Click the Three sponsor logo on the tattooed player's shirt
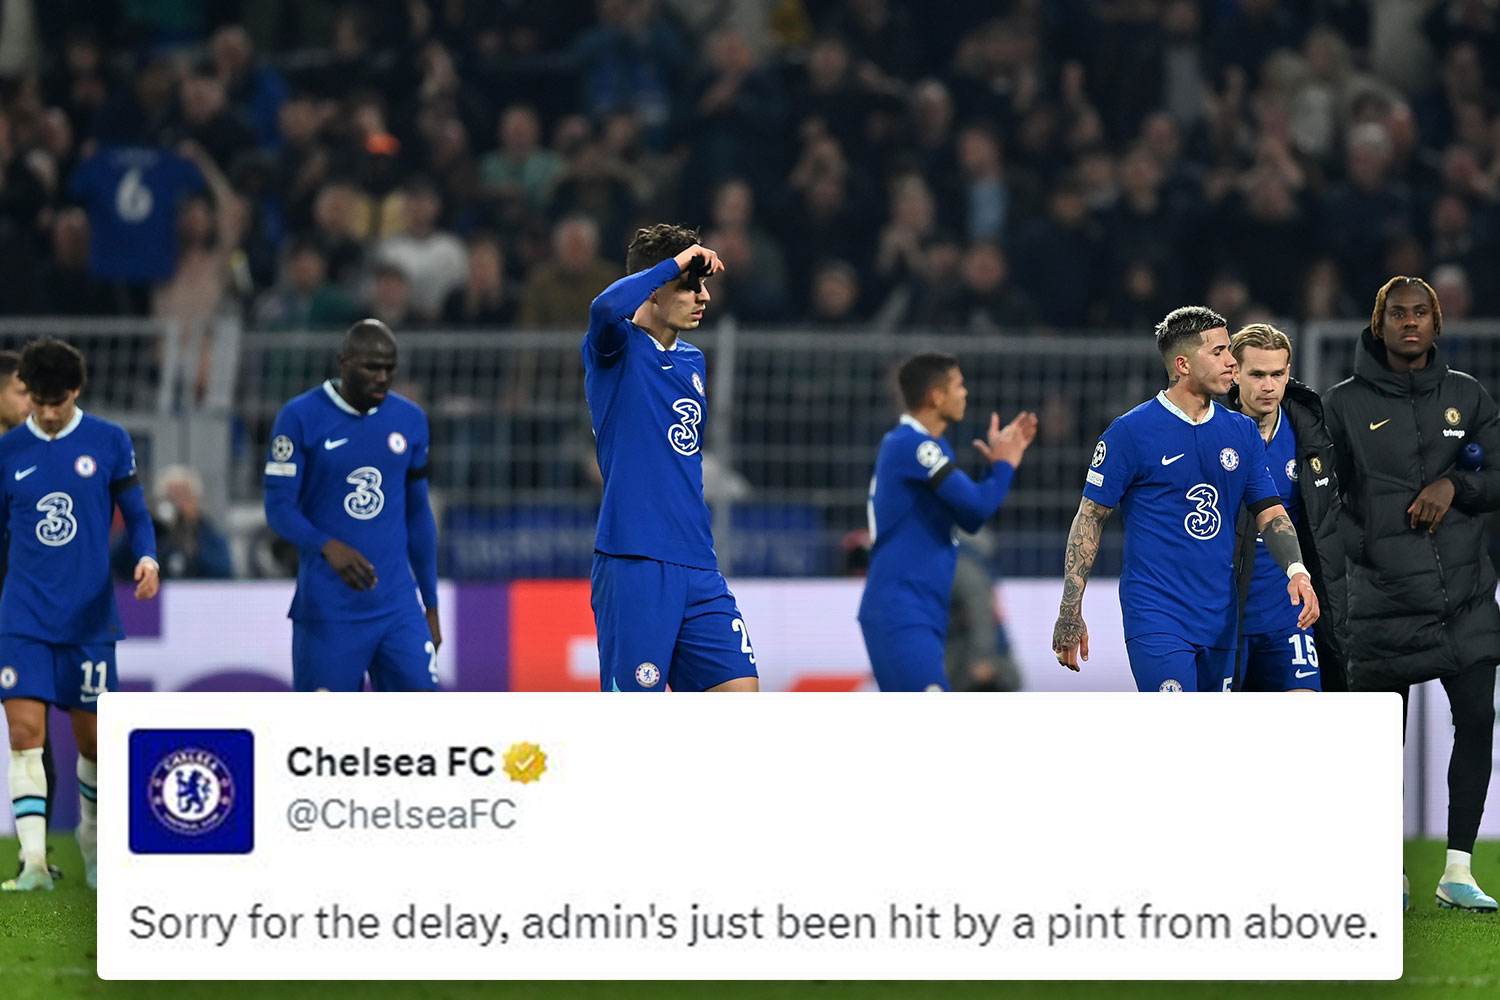Image resolution: width=1500 pixels, height=1000 pixels. tap(1203, 511)
